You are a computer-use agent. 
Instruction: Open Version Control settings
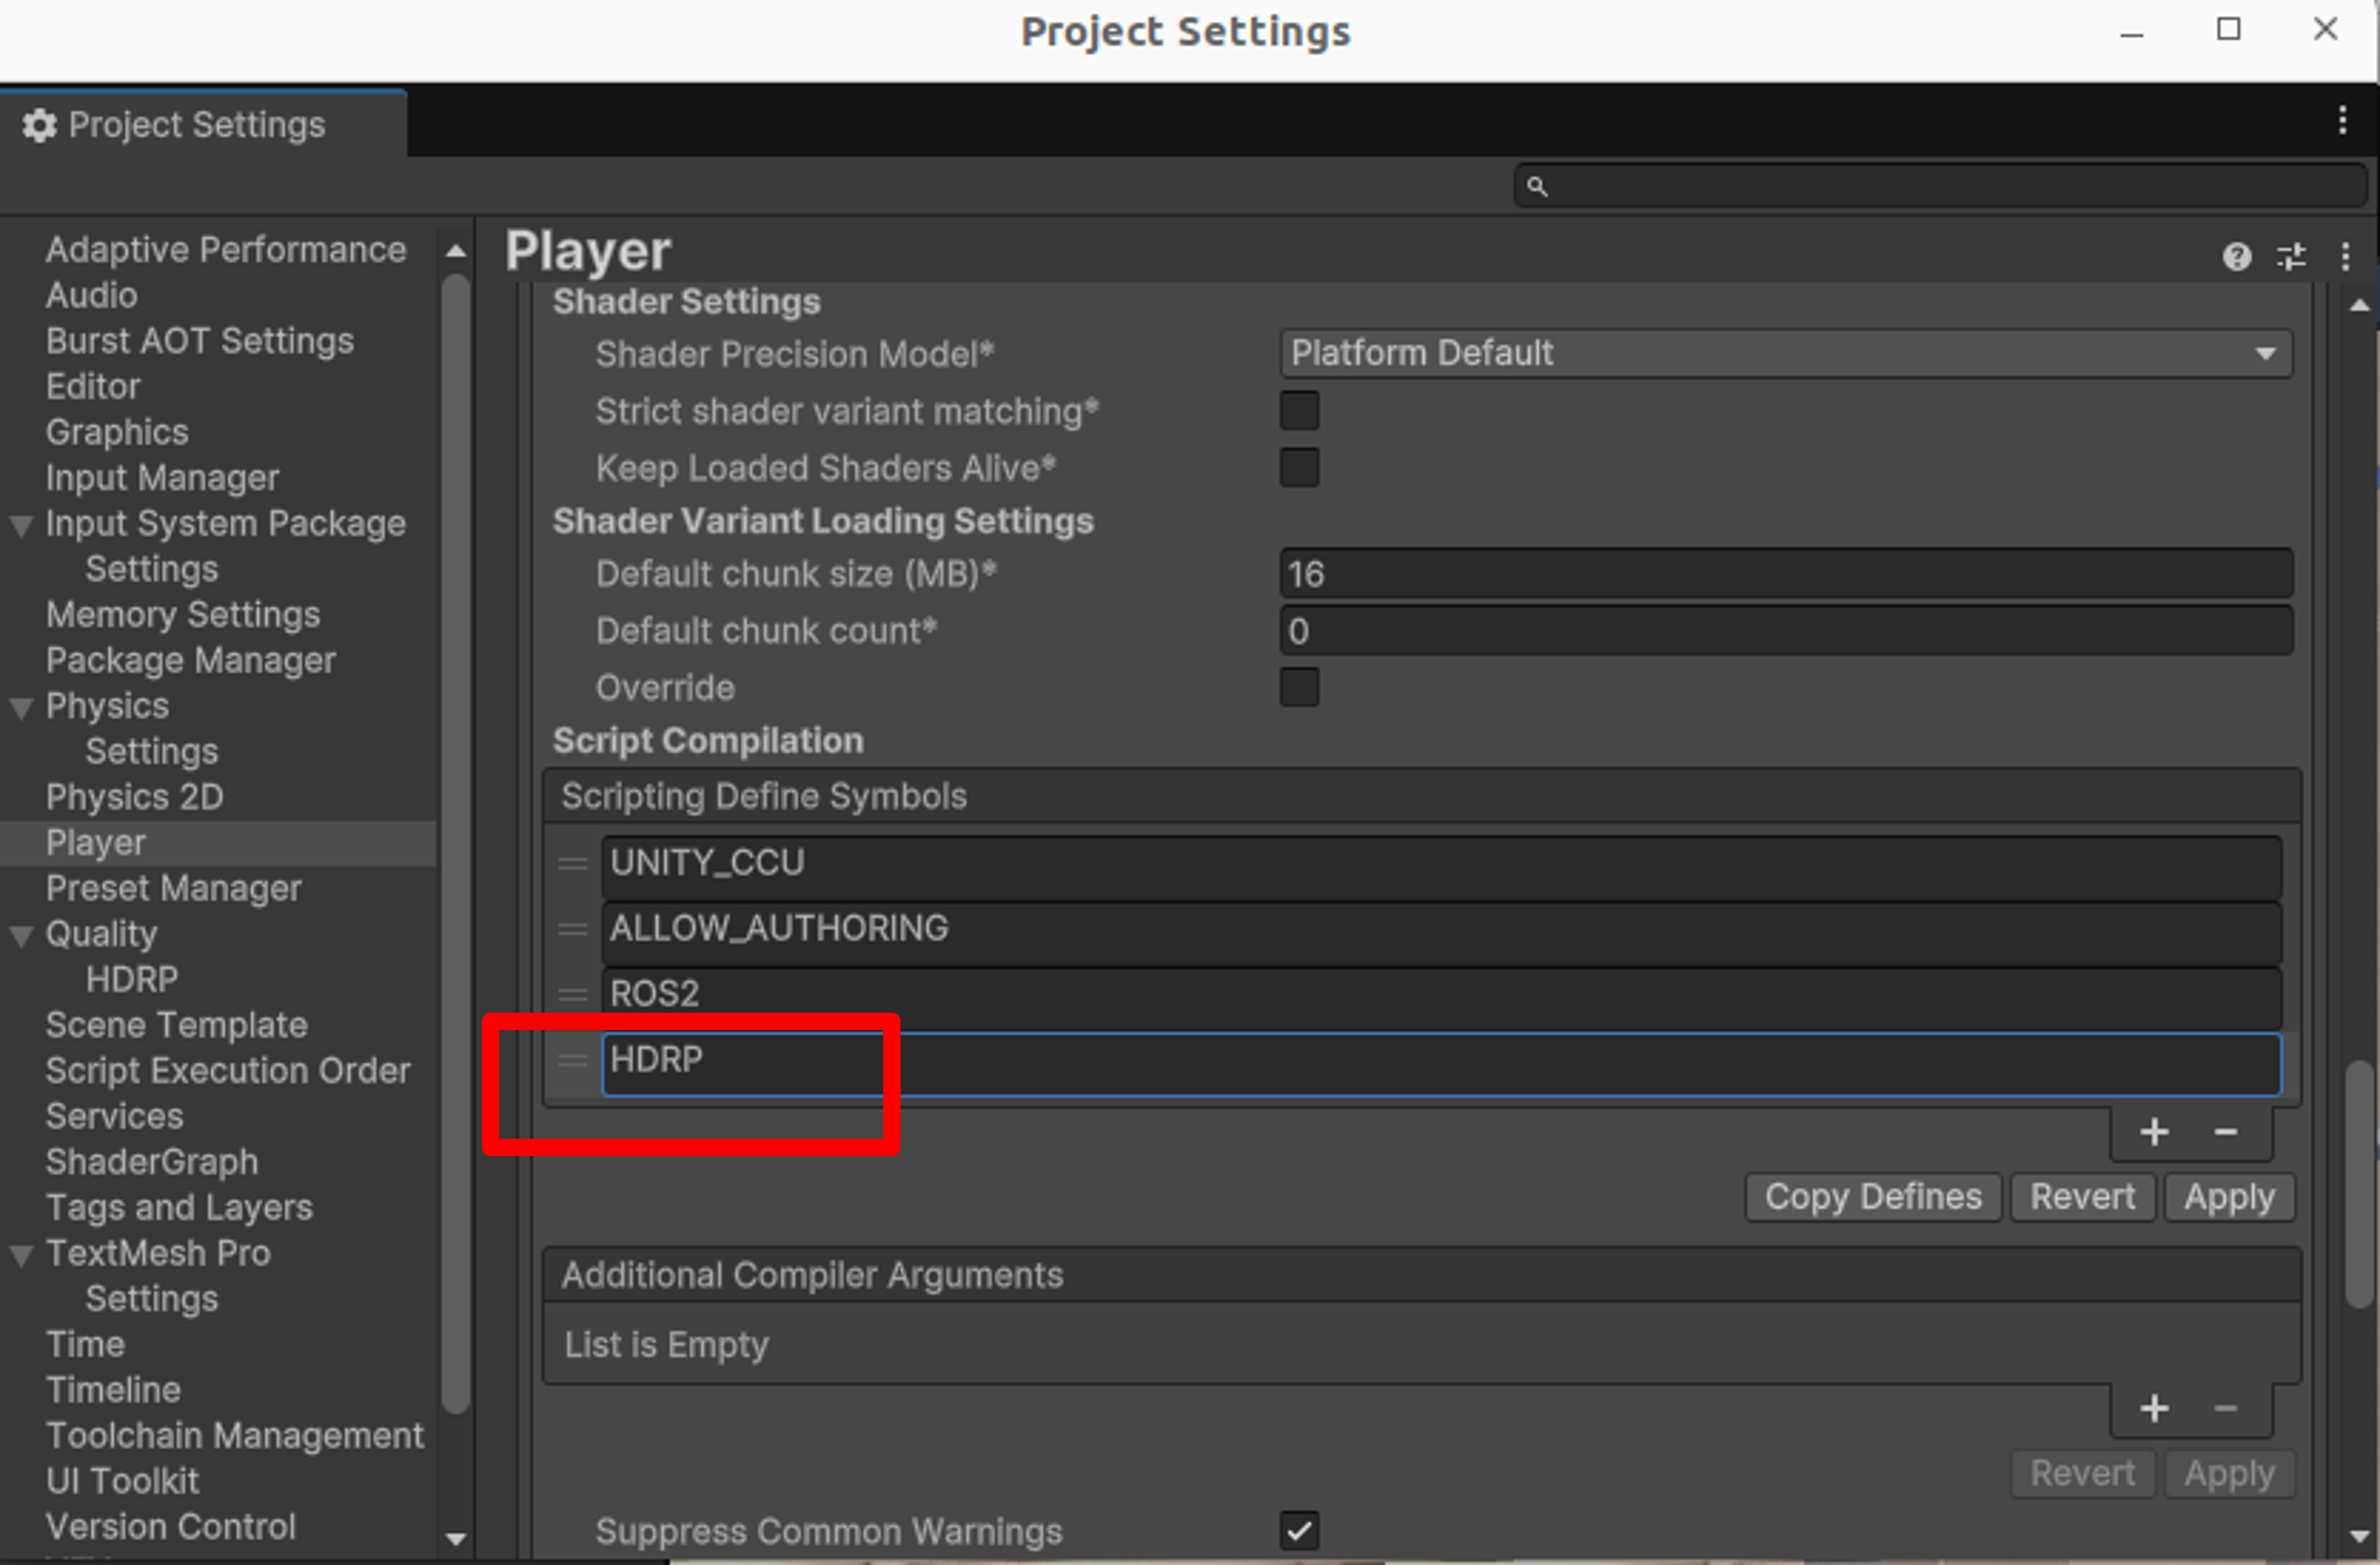coord(171,1527)
